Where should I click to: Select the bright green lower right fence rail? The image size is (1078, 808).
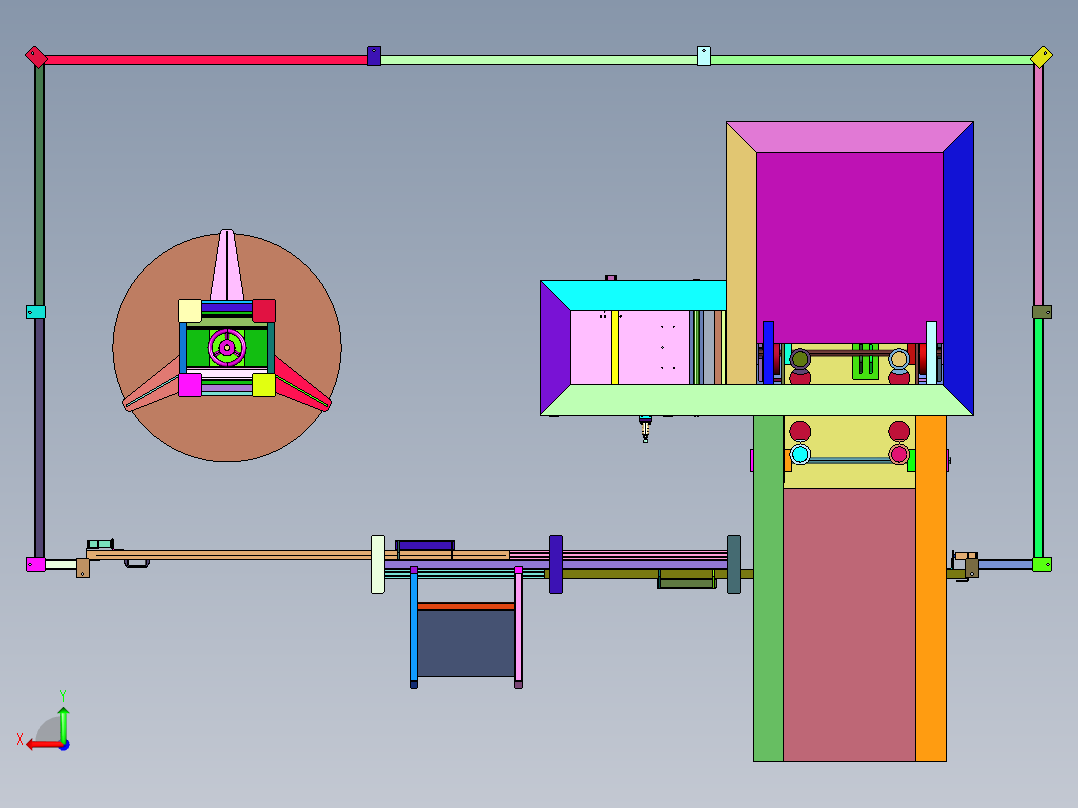[1038, 438]
